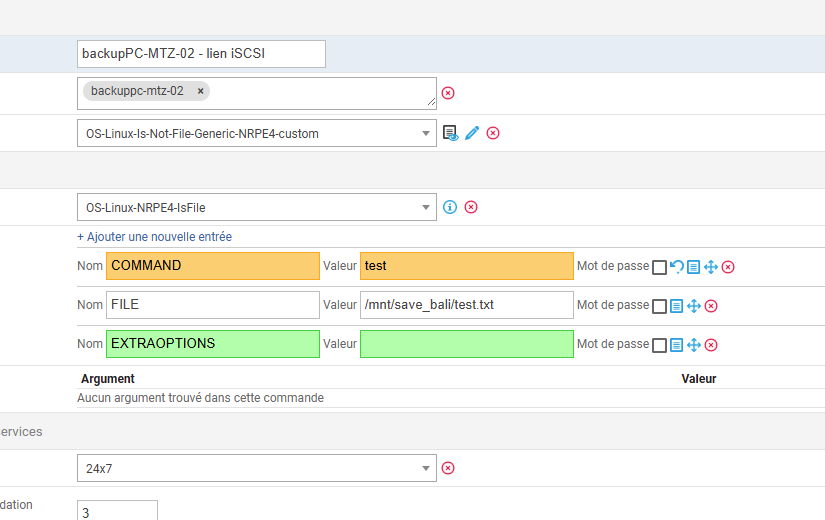Toggle password checkbox for EXTRAOPTIONS macro
This screenshot has width=825, height=520.
(659, 345)
